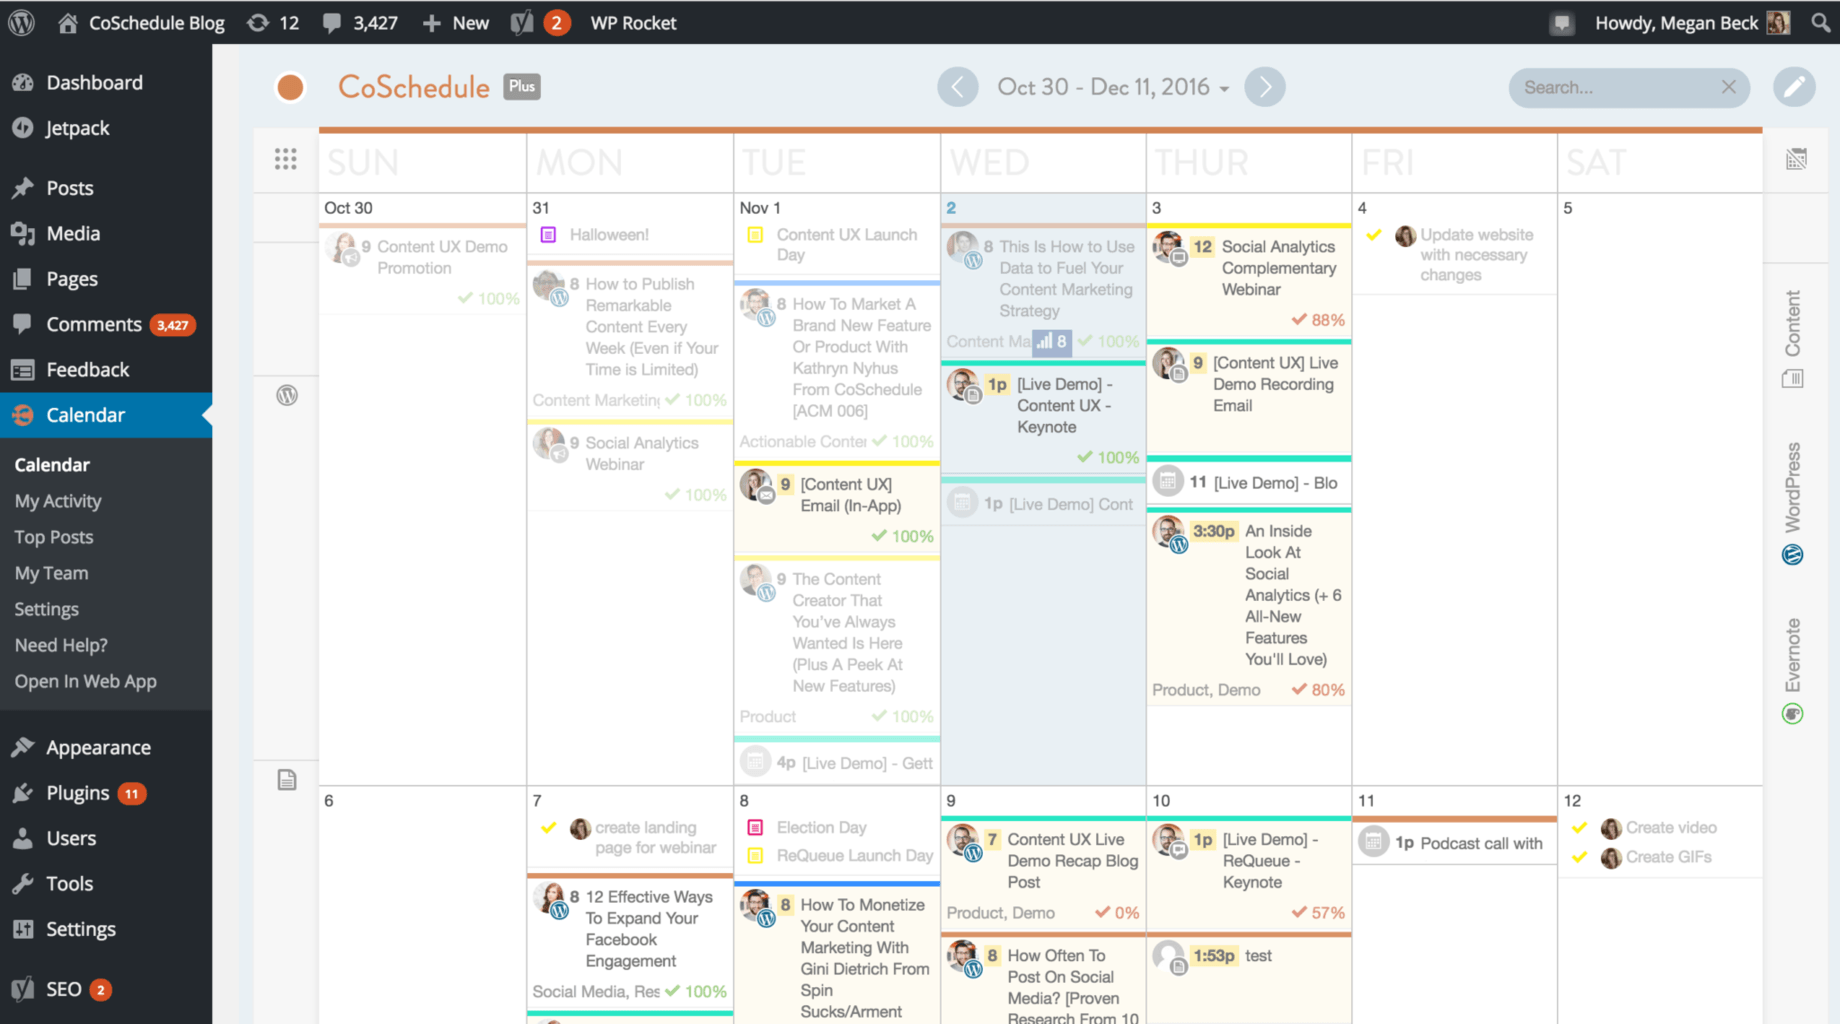Viewport: 1840px width, 1024px height.
Task: Toggle the create landing page for webinar checkmark
Action: point(548,828)
